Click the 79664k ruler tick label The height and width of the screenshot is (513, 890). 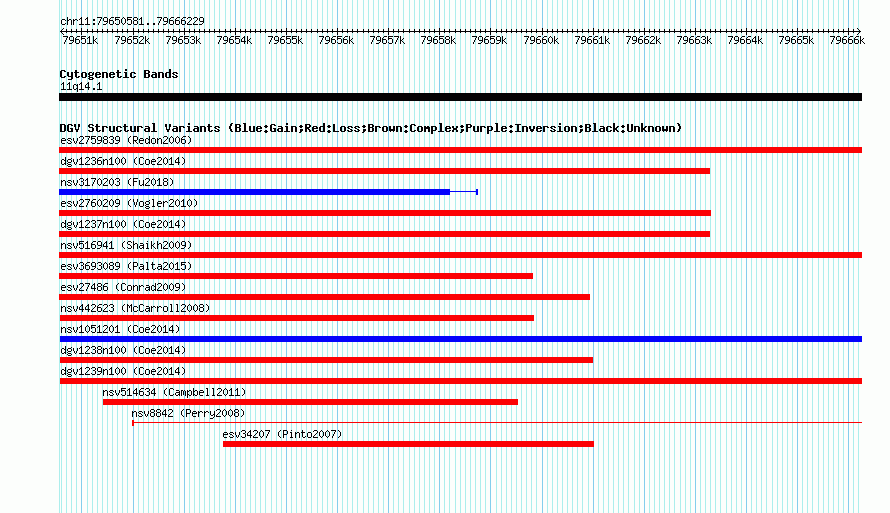(x=745, y=40)
